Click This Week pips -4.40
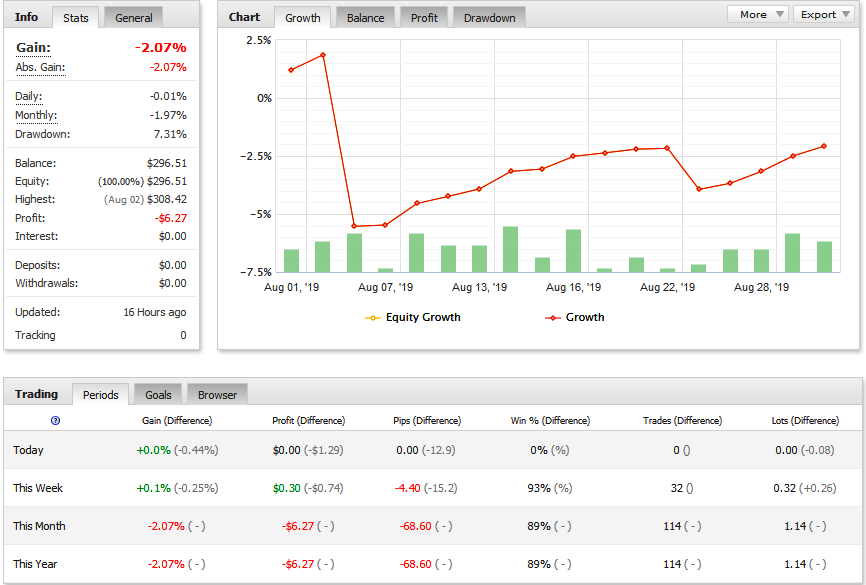This screenshot has height=585, width=866. pyautogui.click(x=408, y=488)
